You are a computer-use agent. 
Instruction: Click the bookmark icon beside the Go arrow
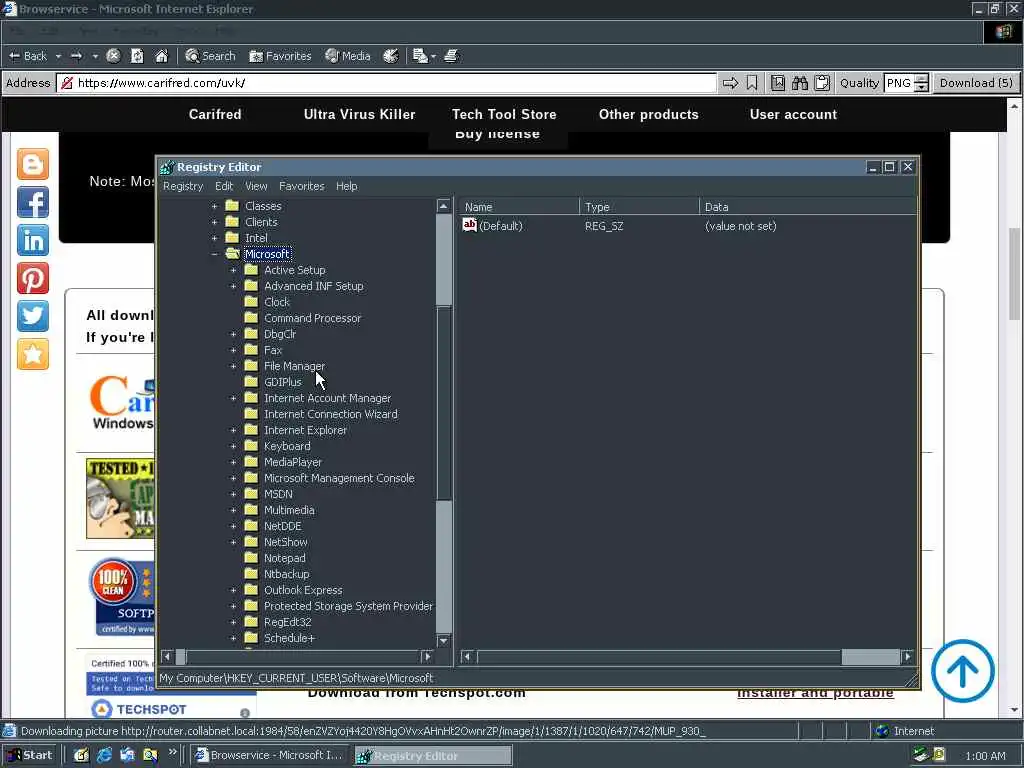pos(752,83)
